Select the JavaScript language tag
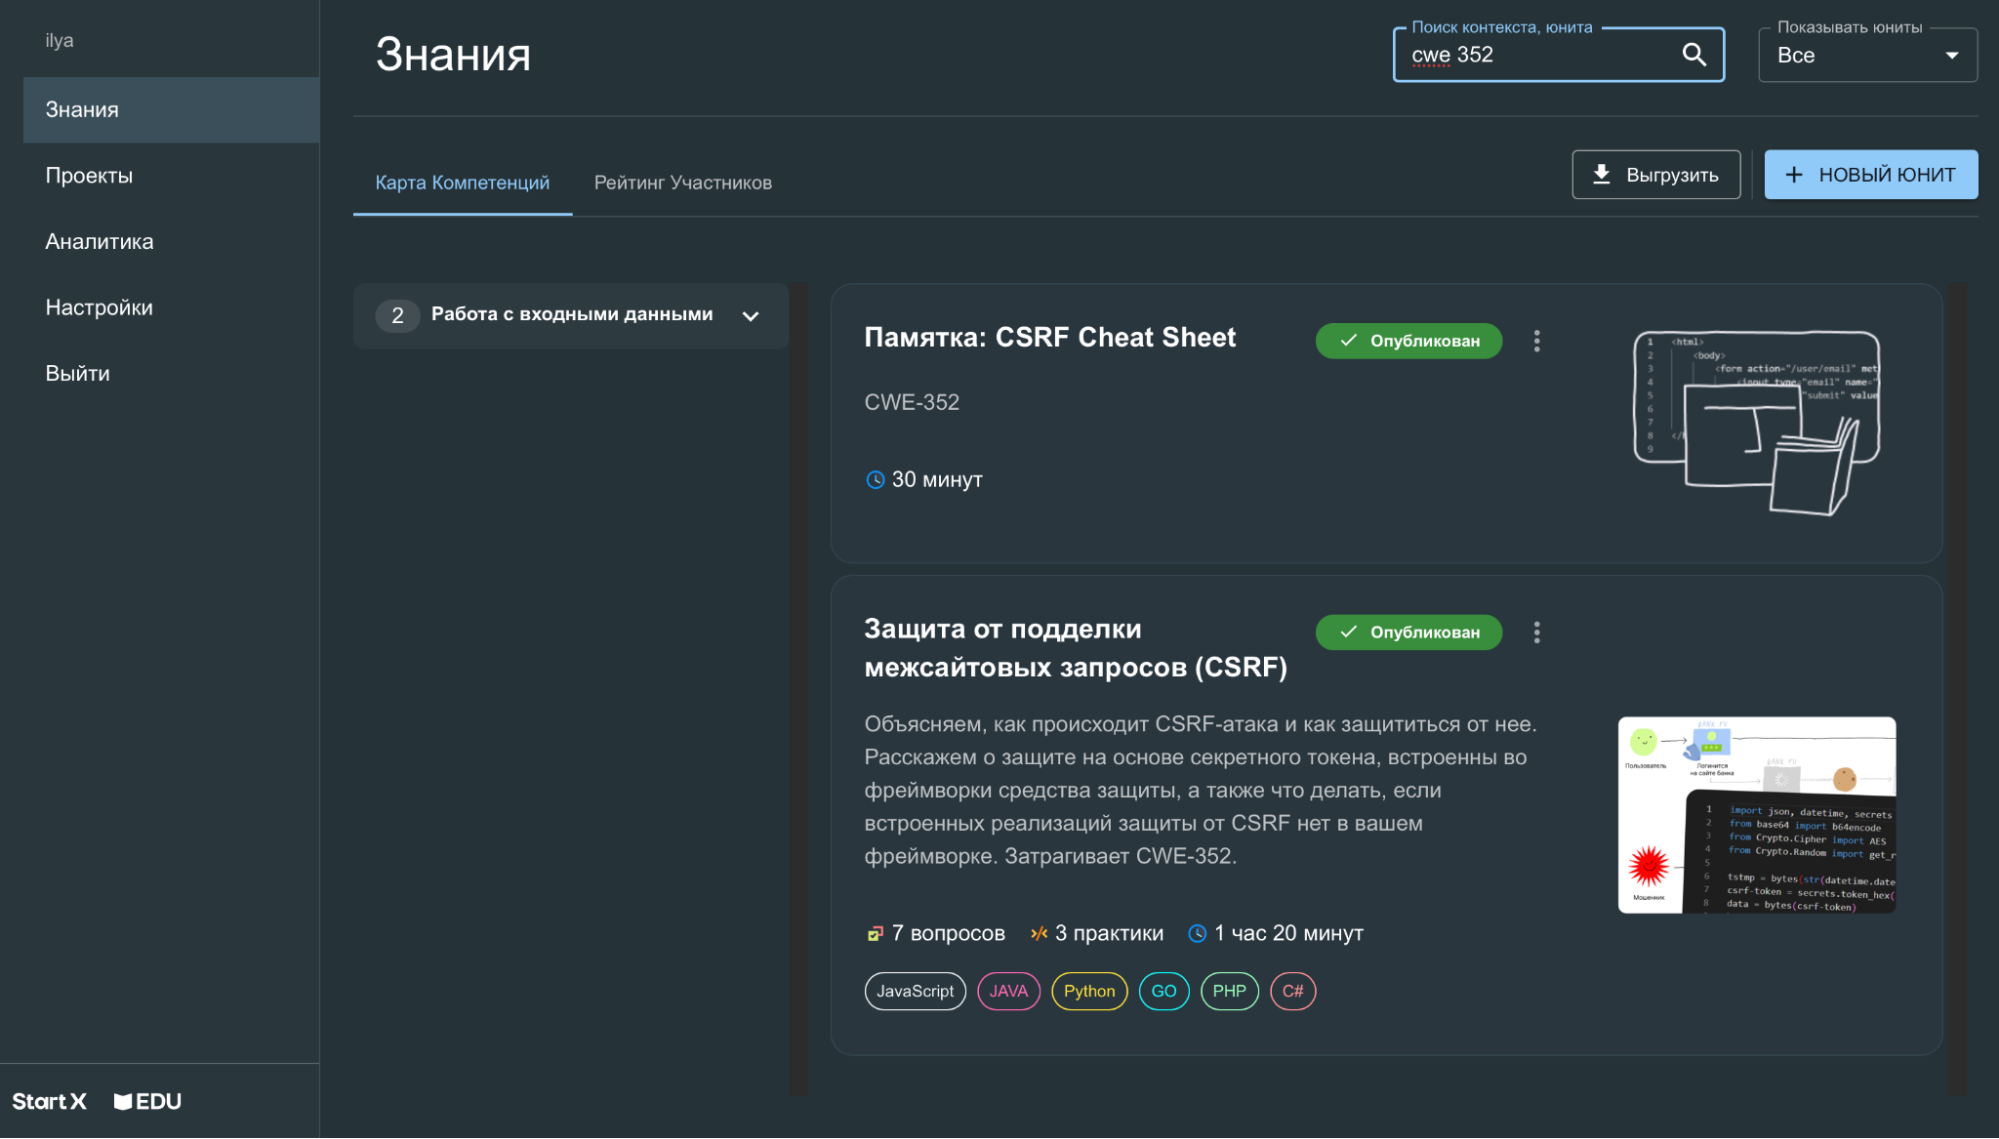This screenshot has width=1999, height=1139. click(x=914, y=991)
